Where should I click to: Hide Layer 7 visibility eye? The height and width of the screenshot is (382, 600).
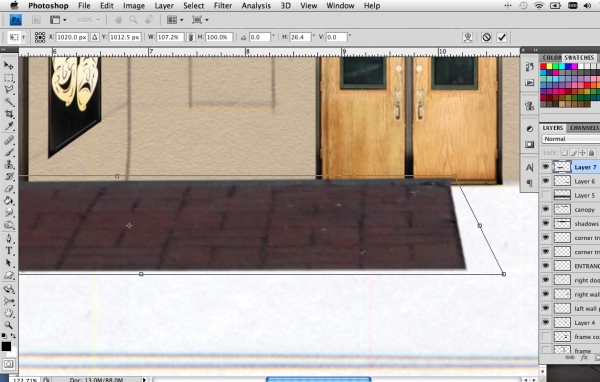(546, 167)
